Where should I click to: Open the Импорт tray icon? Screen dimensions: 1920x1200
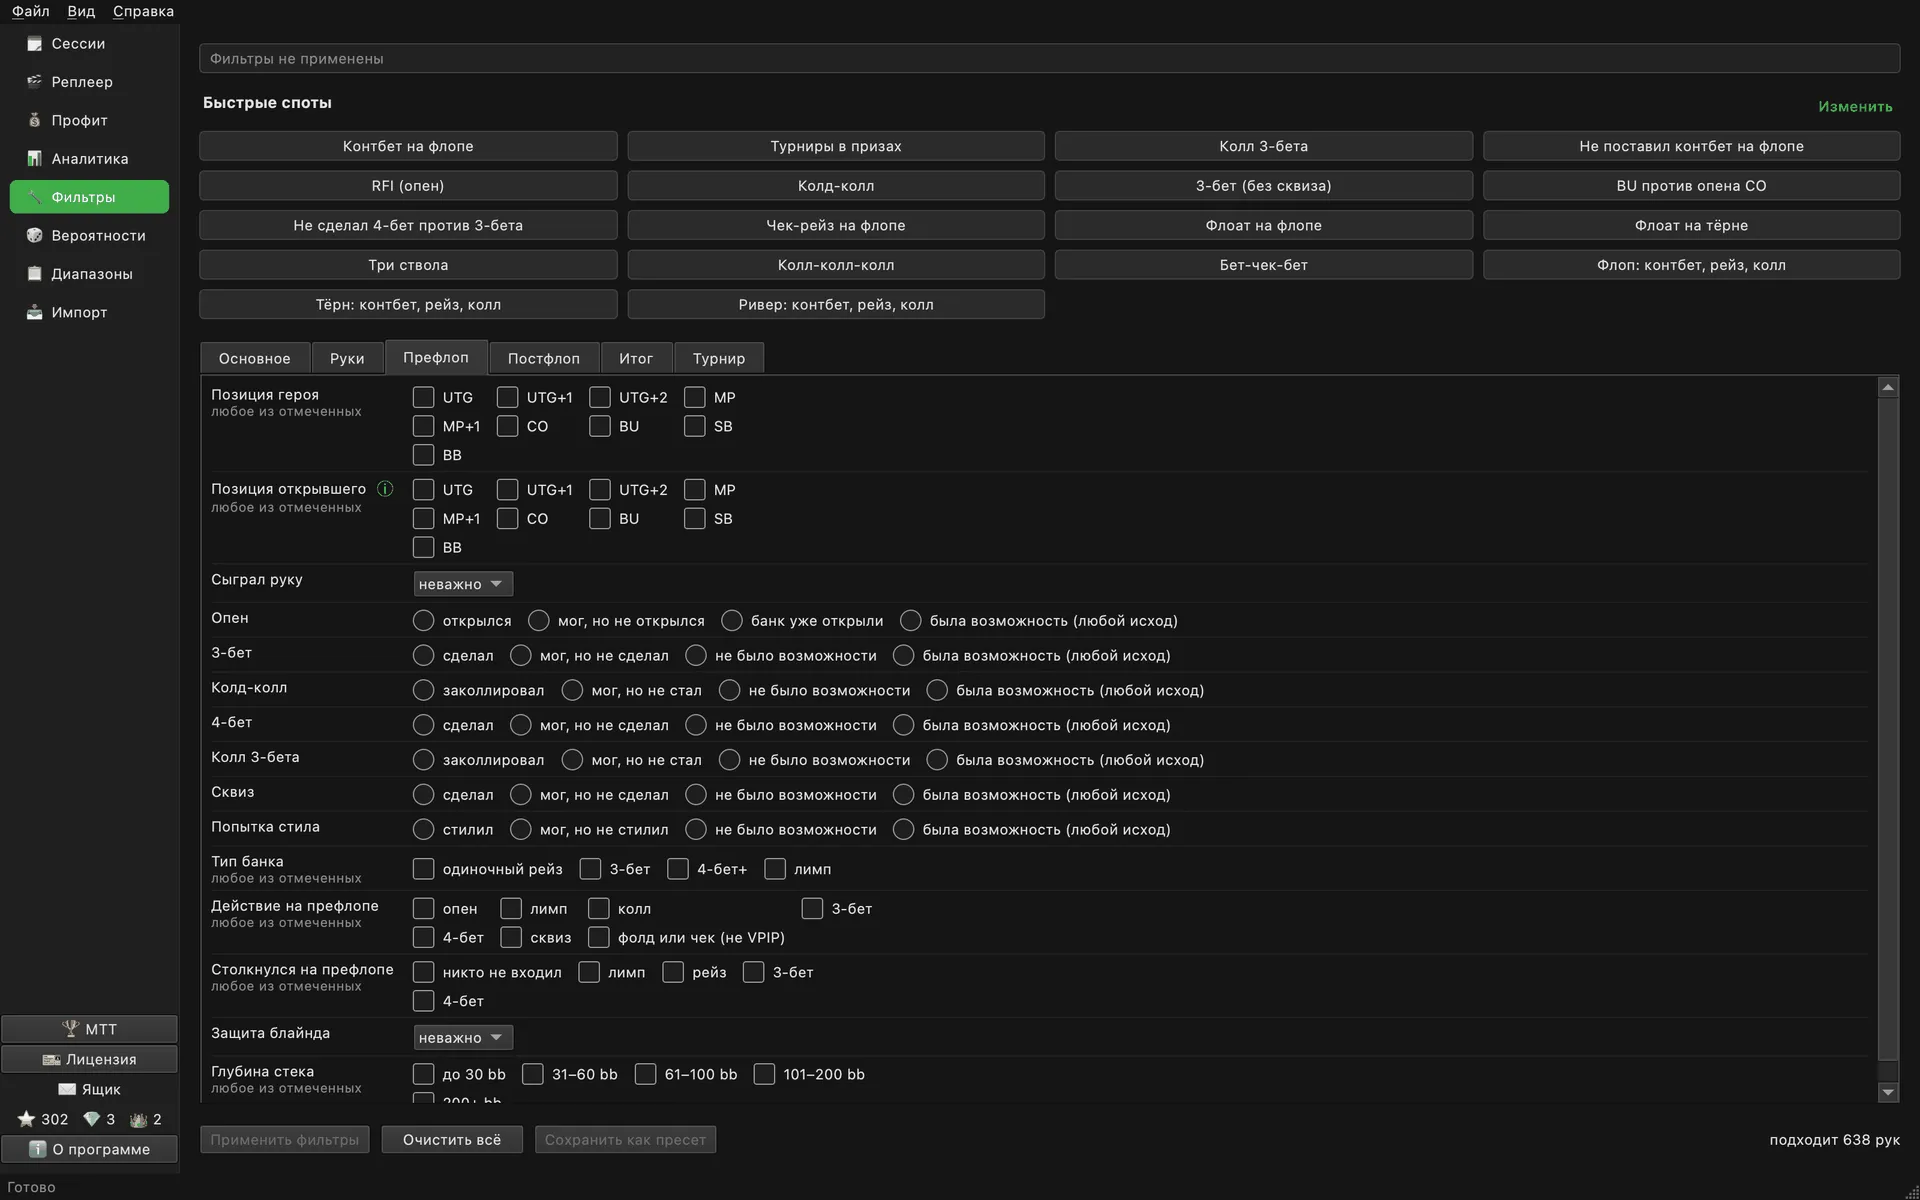point(34,313)
